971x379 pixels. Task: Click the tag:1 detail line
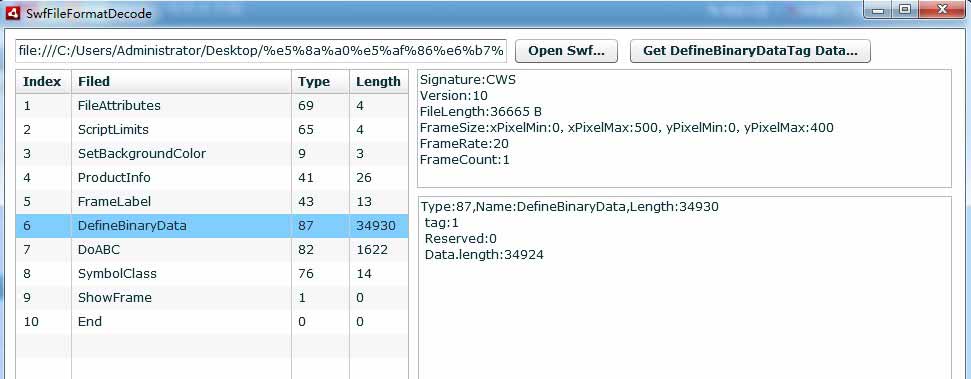coord(442,223)
